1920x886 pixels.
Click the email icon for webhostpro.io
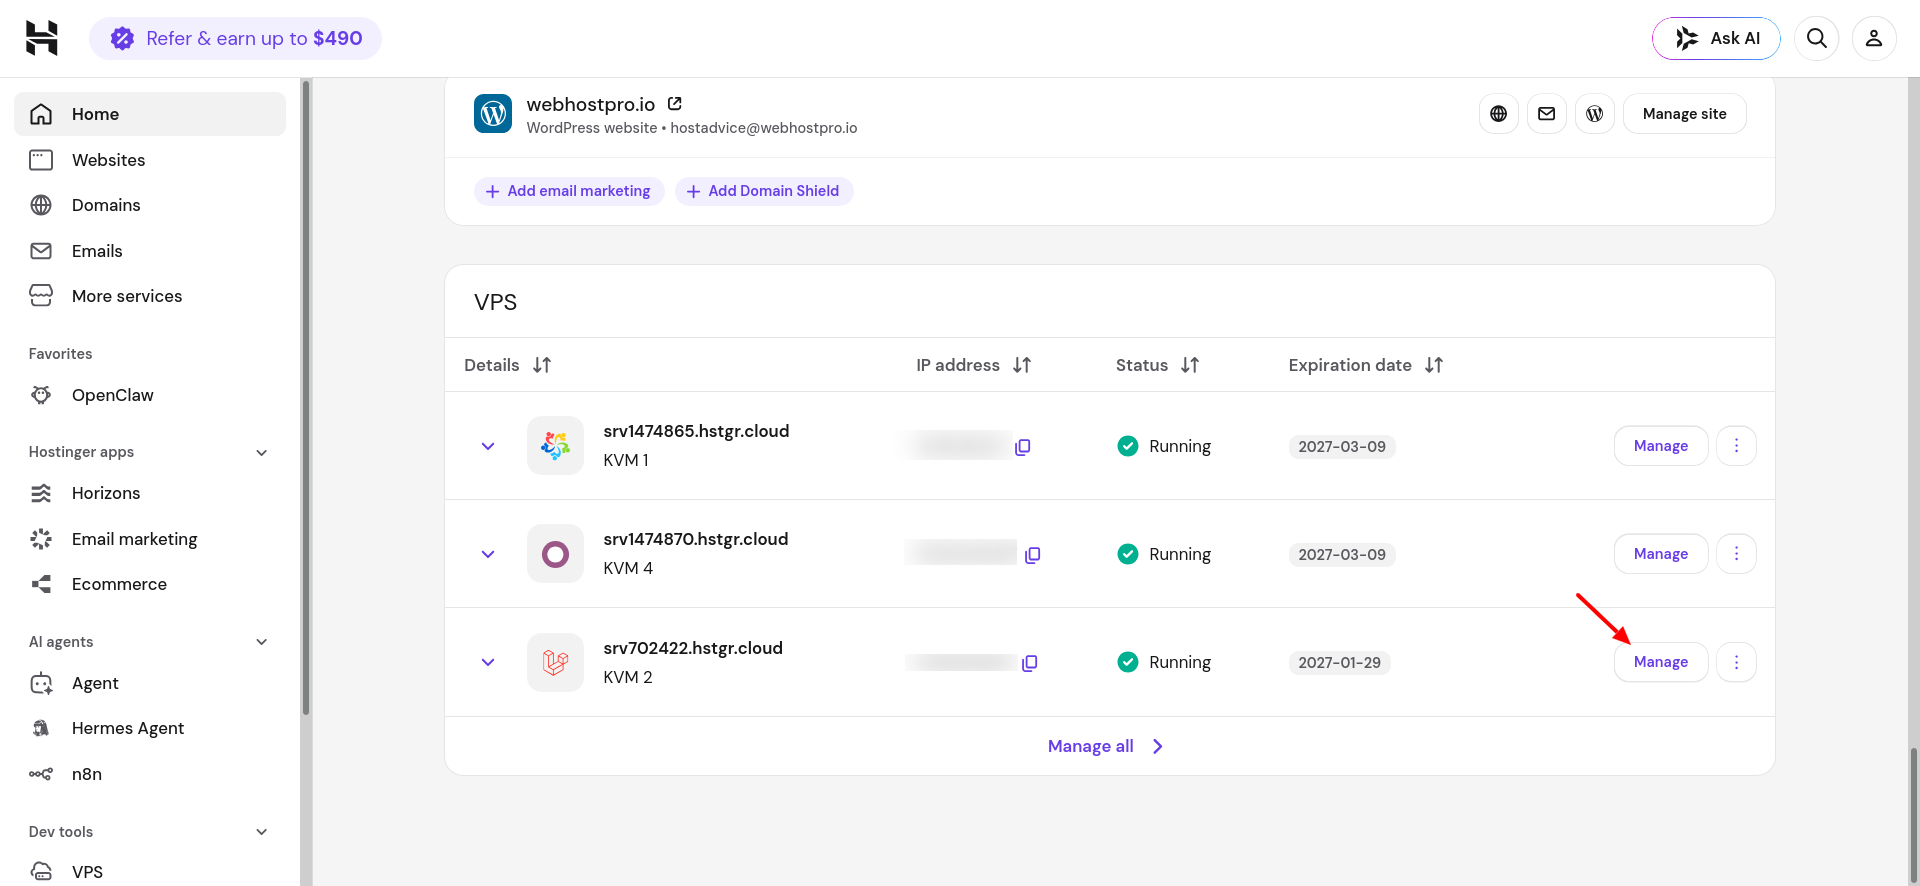pyautogui.click(x=1546, y=114)
